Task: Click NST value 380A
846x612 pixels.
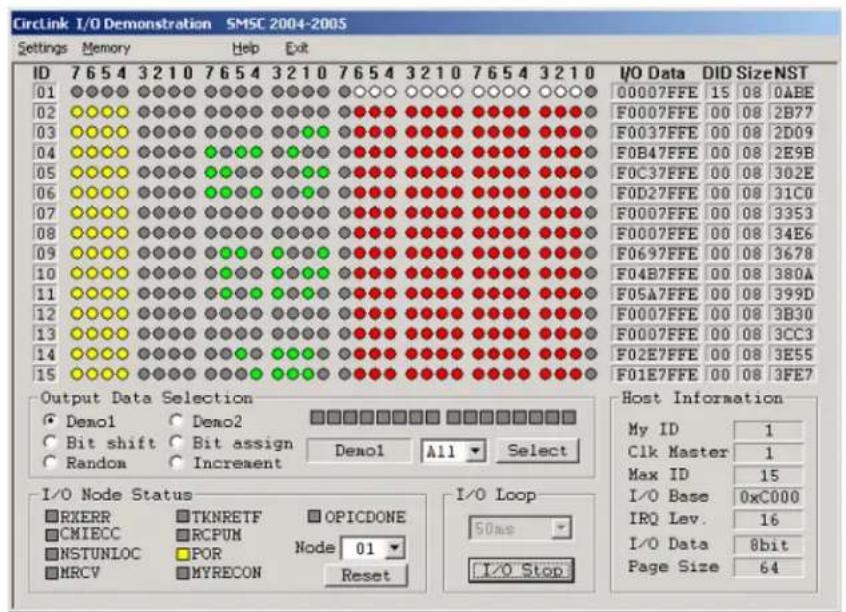Action: click(x=793, y=274)
